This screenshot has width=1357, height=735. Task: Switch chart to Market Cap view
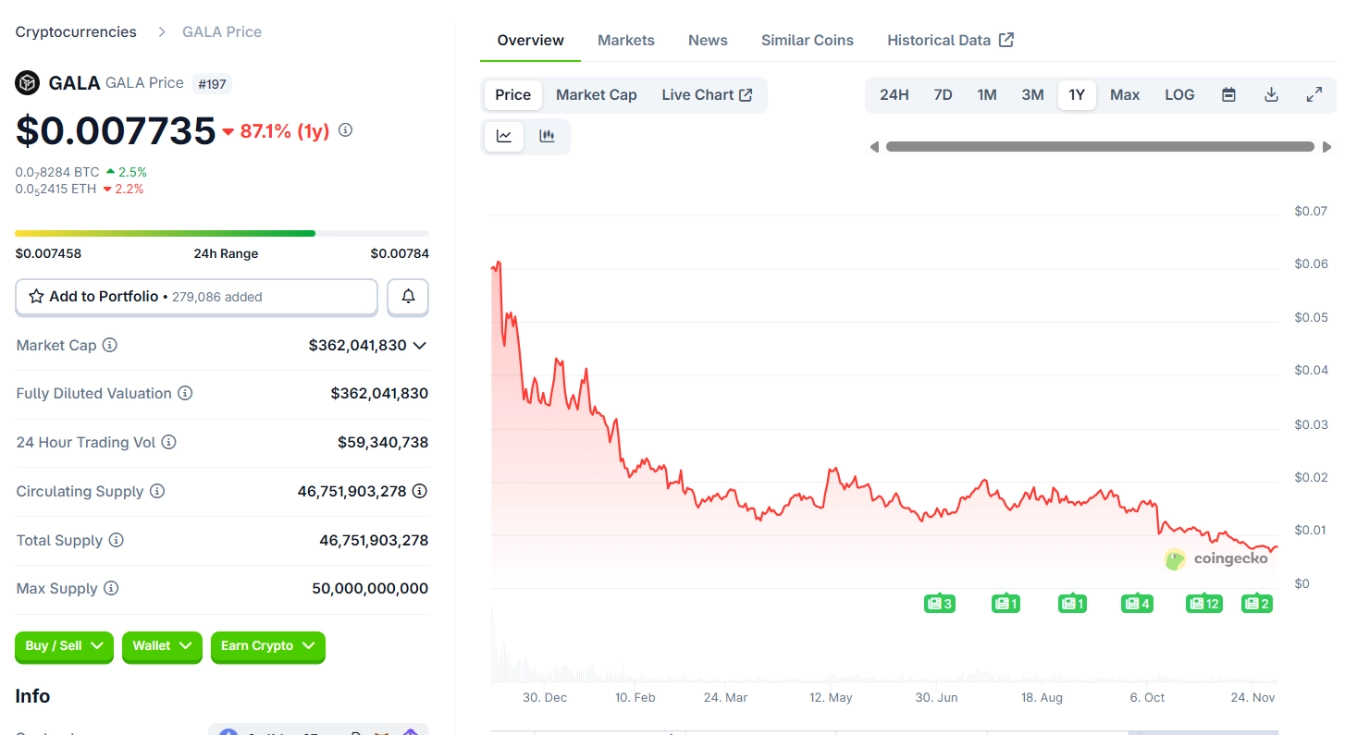coord(596,95)
